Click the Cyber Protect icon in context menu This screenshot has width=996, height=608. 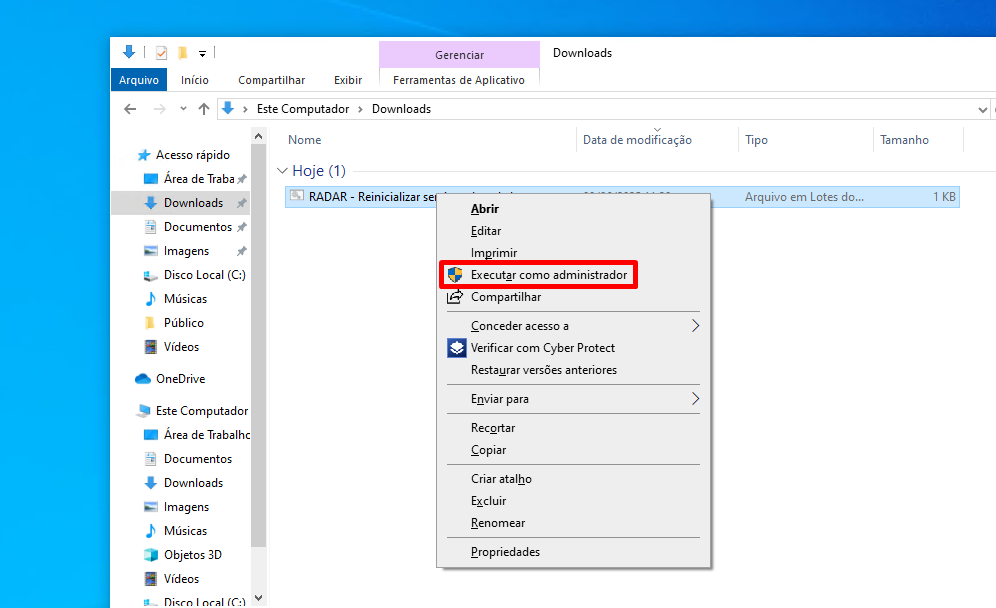[x=455, y=348]
